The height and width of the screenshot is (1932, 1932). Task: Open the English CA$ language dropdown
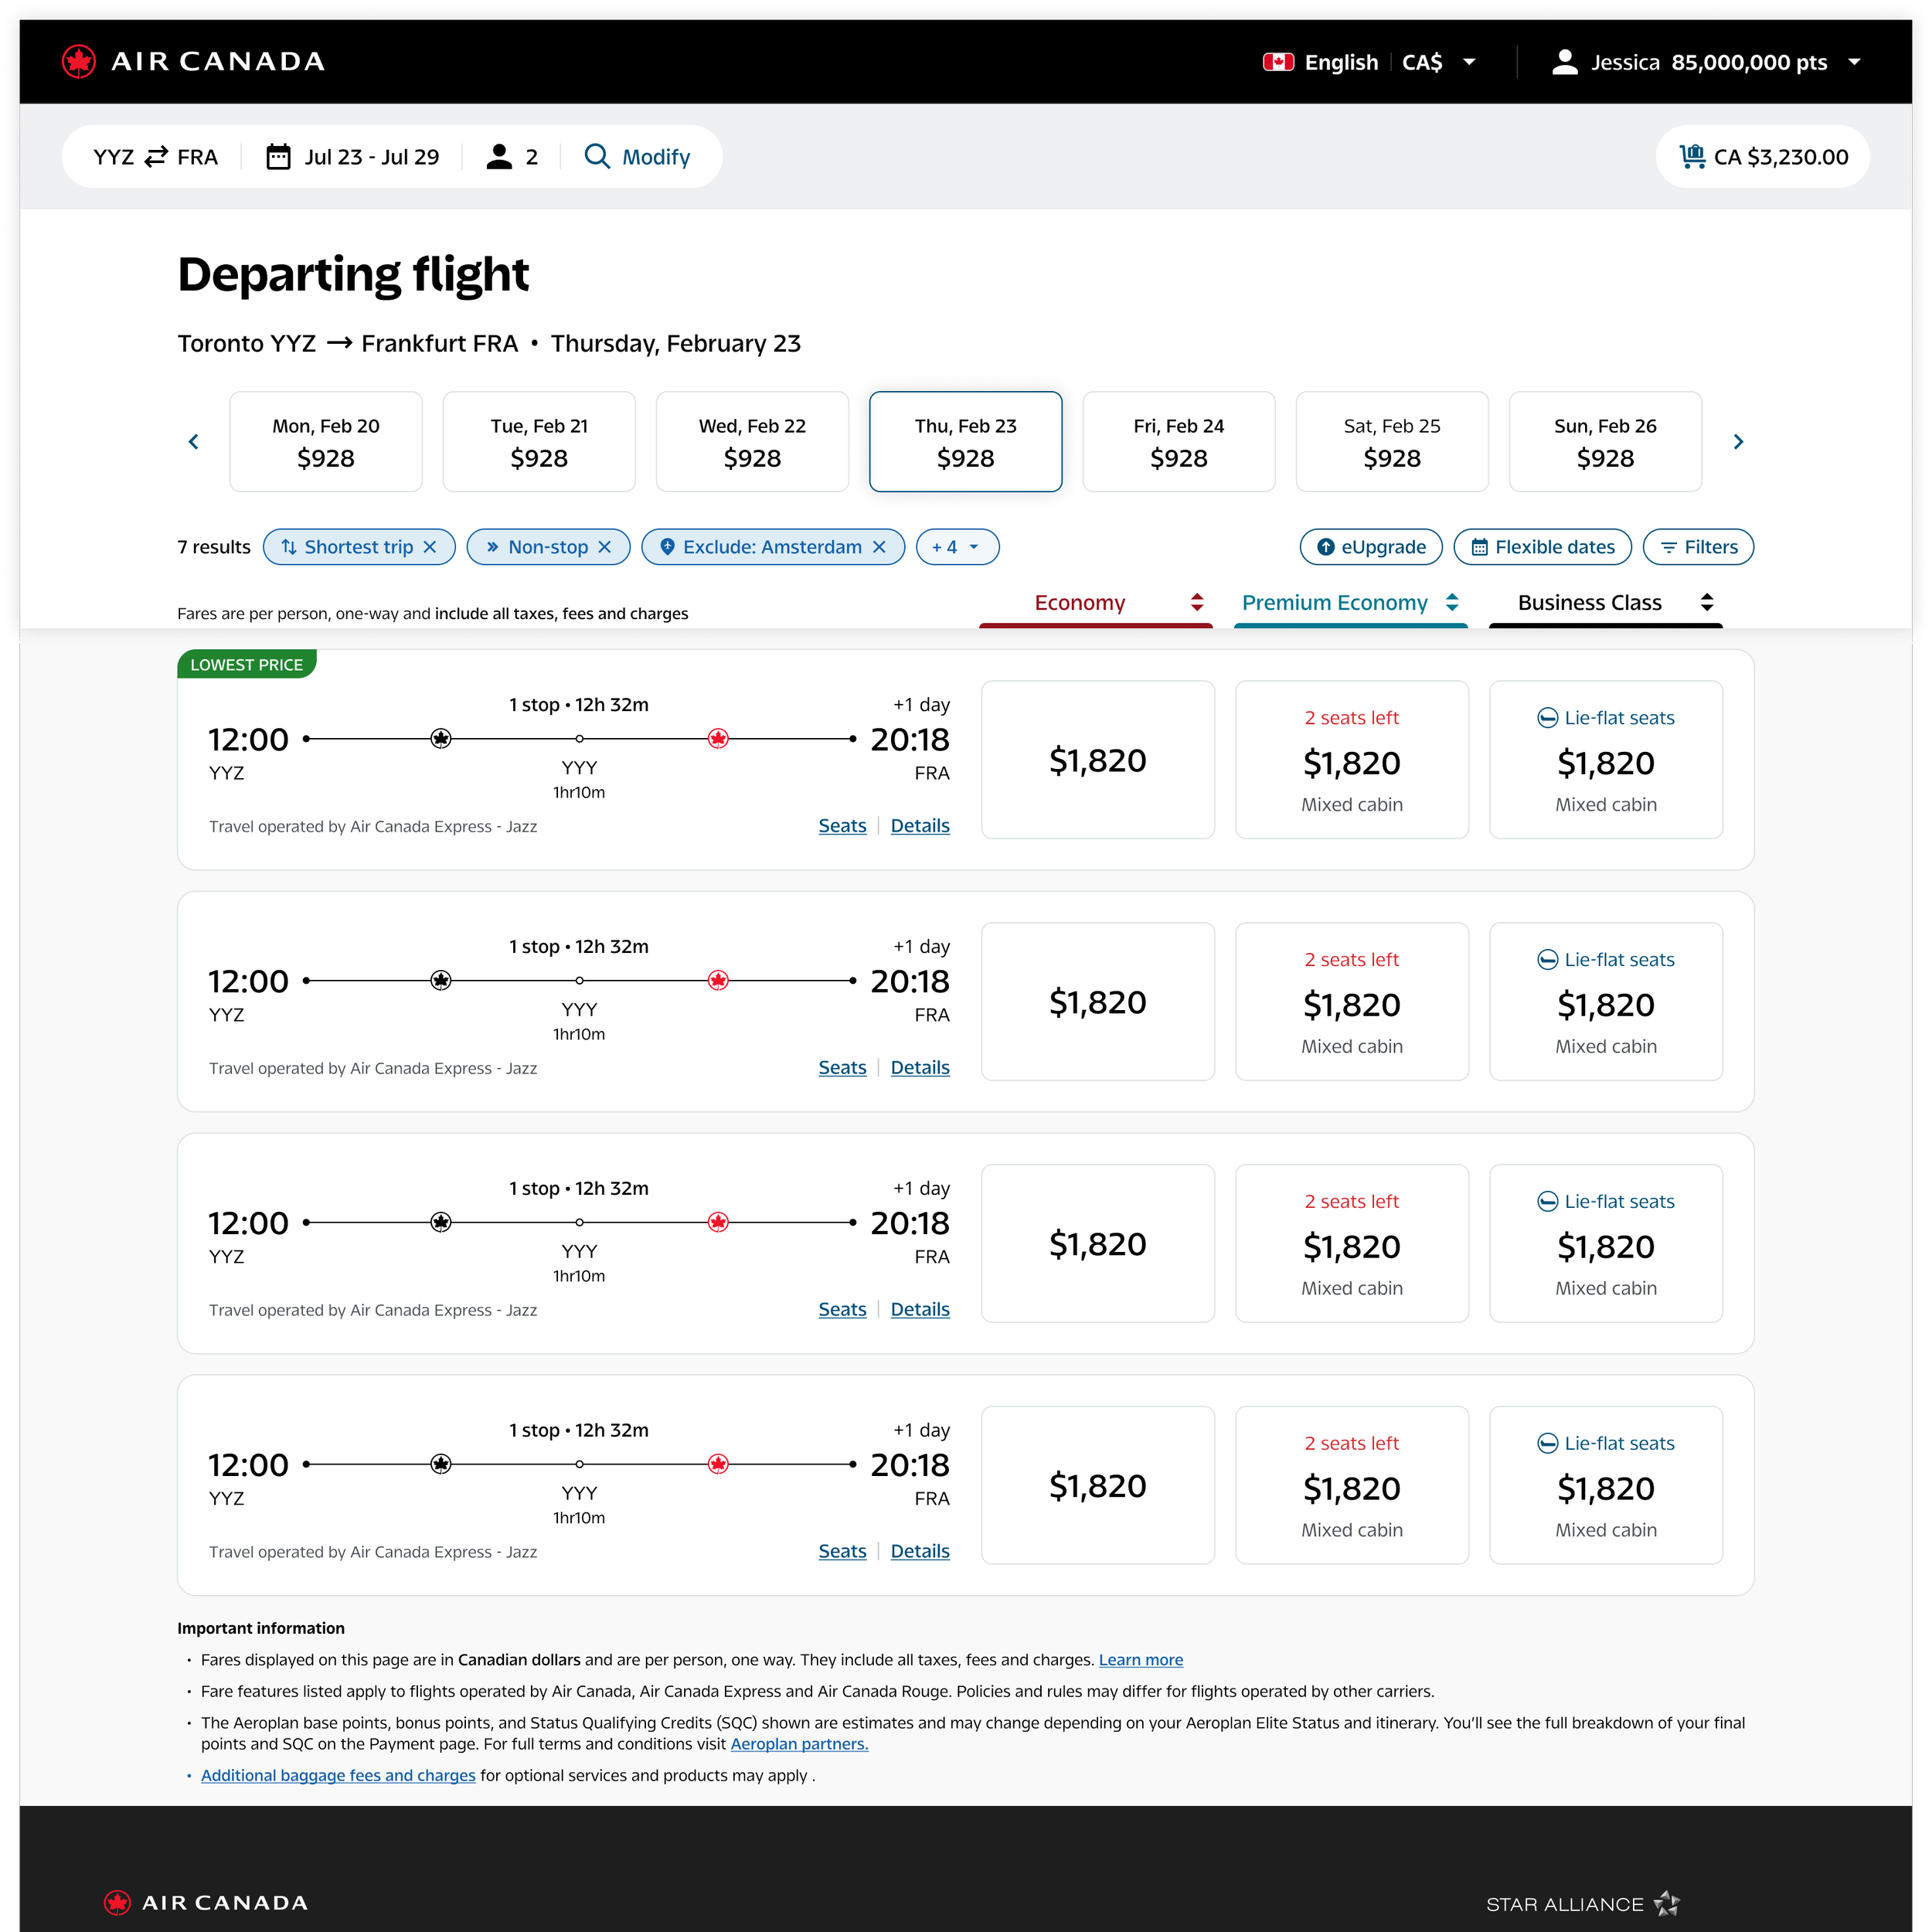coord(1469,62)
